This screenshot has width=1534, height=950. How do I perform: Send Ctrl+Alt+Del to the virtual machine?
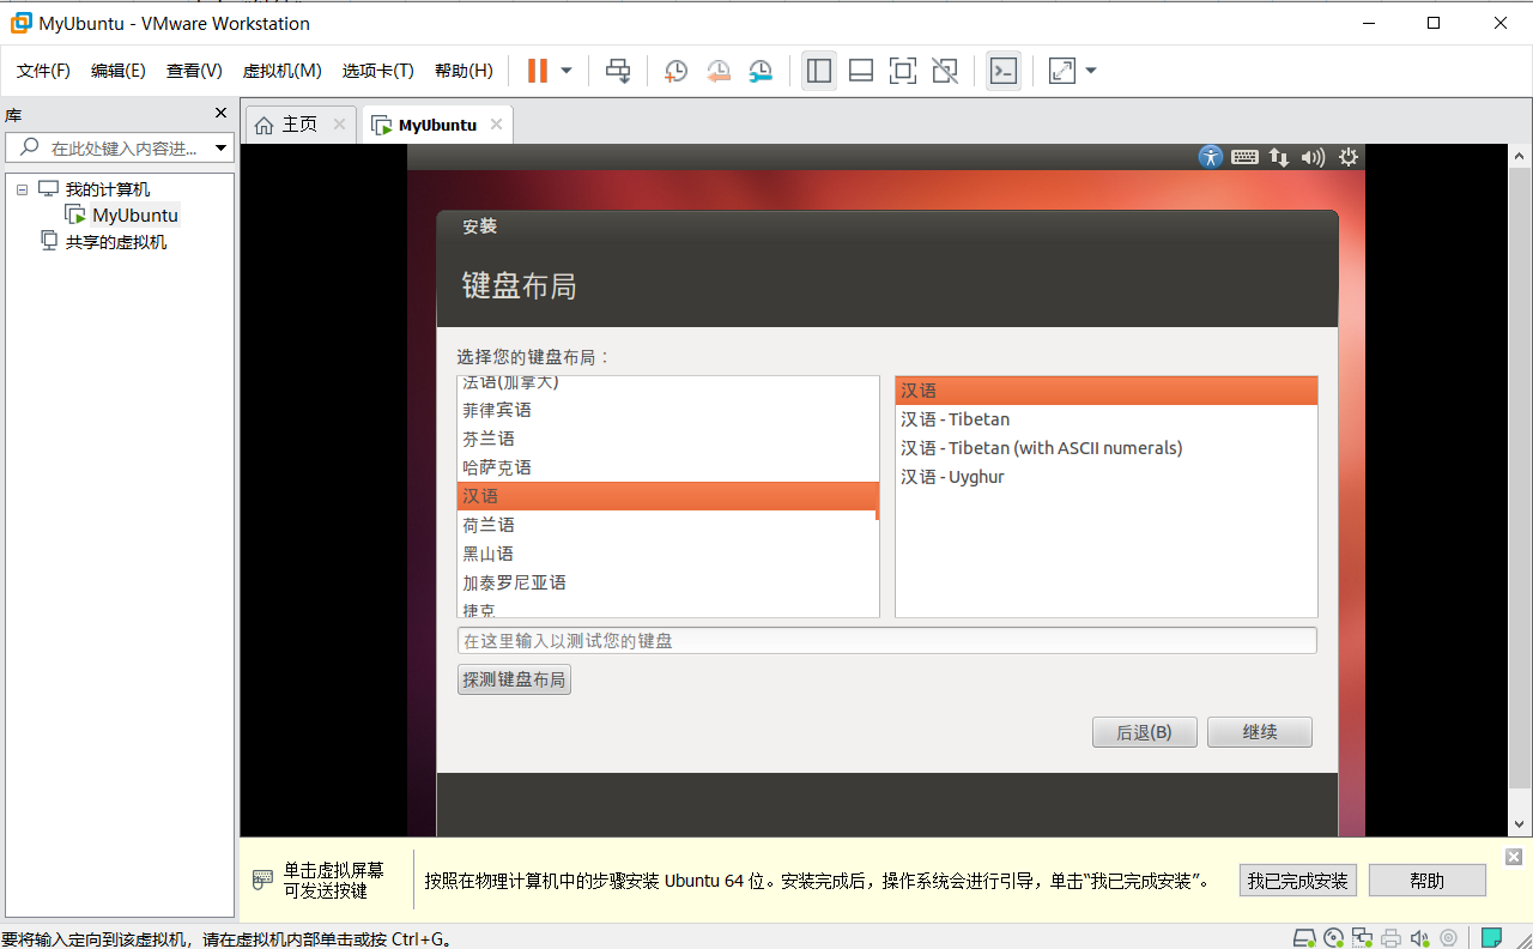click(x=619, y=70)
